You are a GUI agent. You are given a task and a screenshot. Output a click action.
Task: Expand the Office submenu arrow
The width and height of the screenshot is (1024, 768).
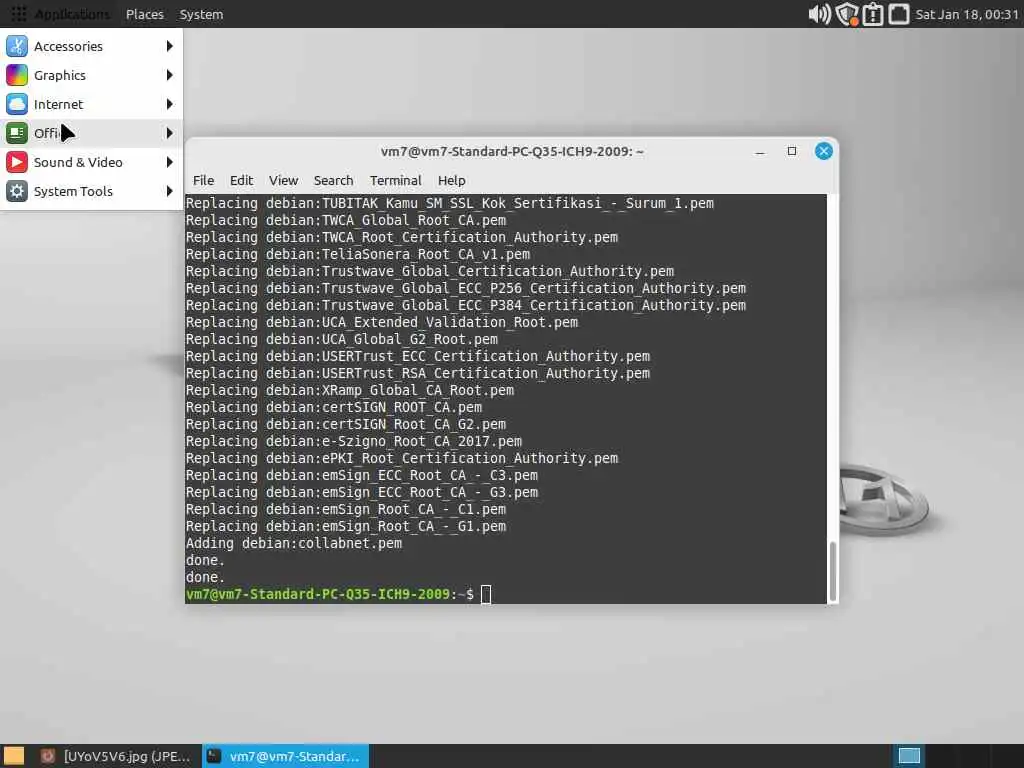(x=170, y=133)
